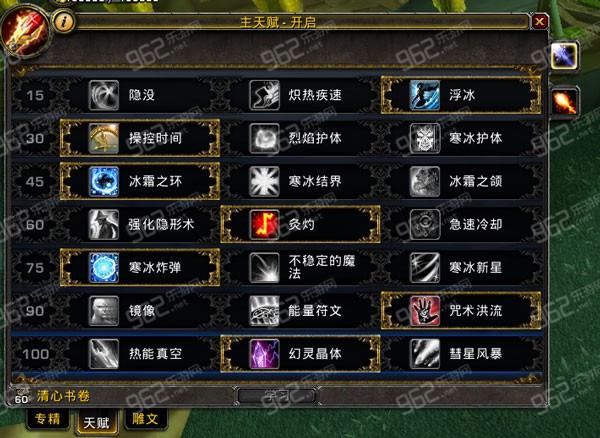Viewport: 600px width, 438px height.
Task: Choose the 咒术洪流 hand icon
Action: click(425, 311)
